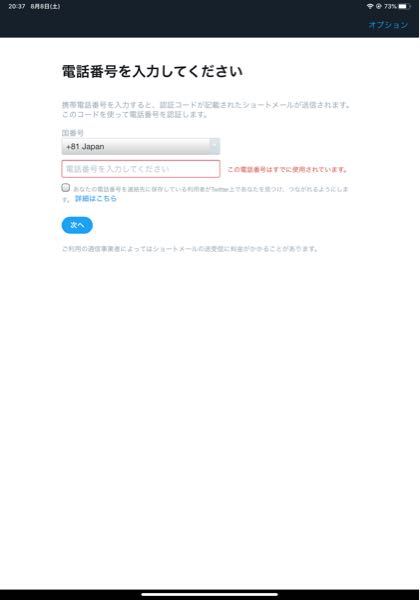
Task: Tap the 8月8日(土) date in status bar
Action: 45,7
